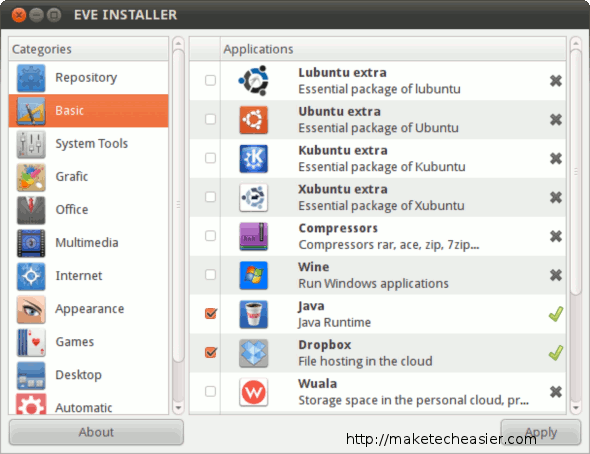Click the Repository category icon
The height and width of the screenshot is (454, 590).
coord(31,78)
